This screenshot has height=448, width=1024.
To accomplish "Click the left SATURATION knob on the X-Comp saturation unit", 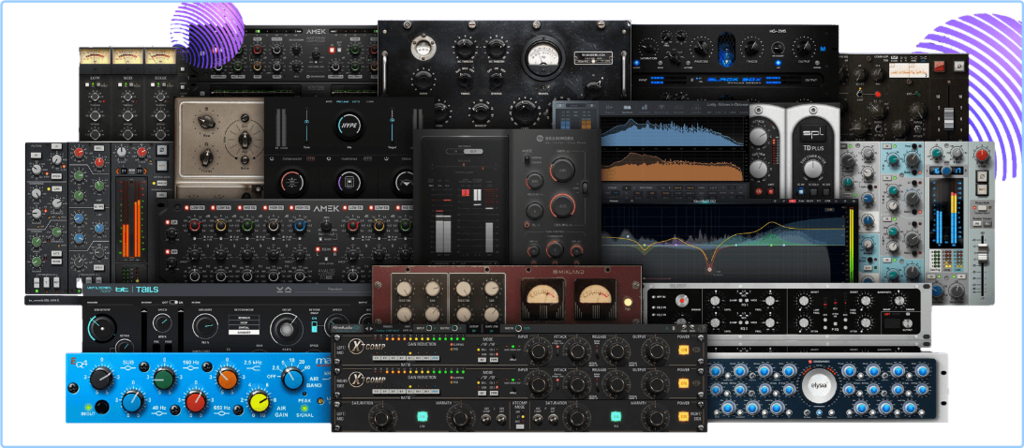I will coord(382,419).
